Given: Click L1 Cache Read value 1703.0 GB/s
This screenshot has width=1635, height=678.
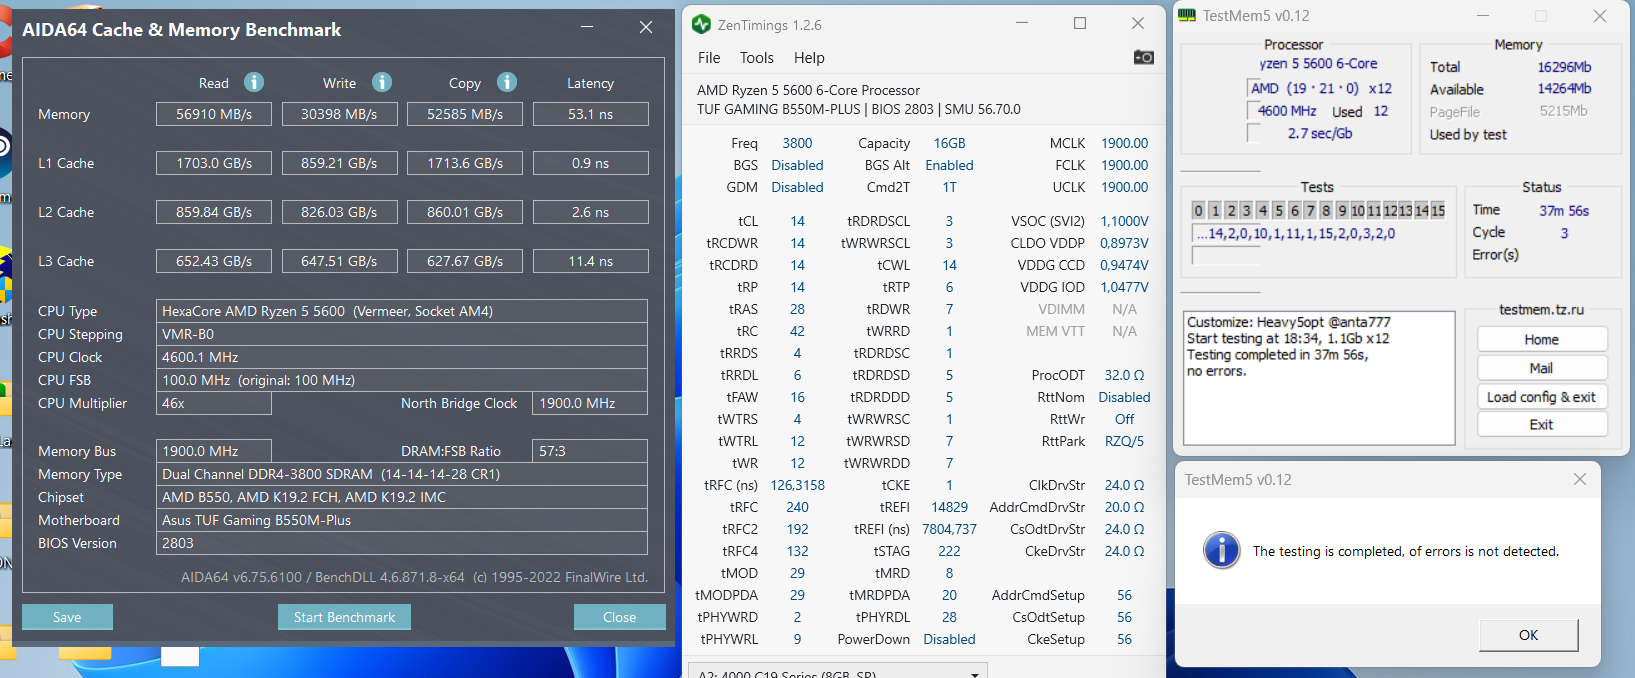Looking at the screenshot, I should point(214,163).
